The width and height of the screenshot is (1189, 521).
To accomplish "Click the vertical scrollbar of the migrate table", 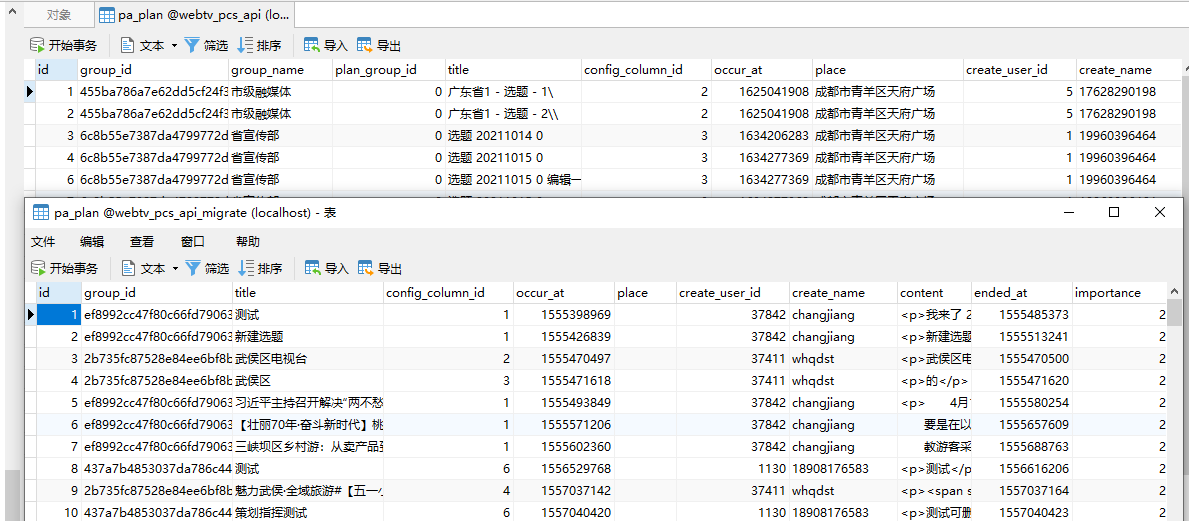I will click(1177, 400).
